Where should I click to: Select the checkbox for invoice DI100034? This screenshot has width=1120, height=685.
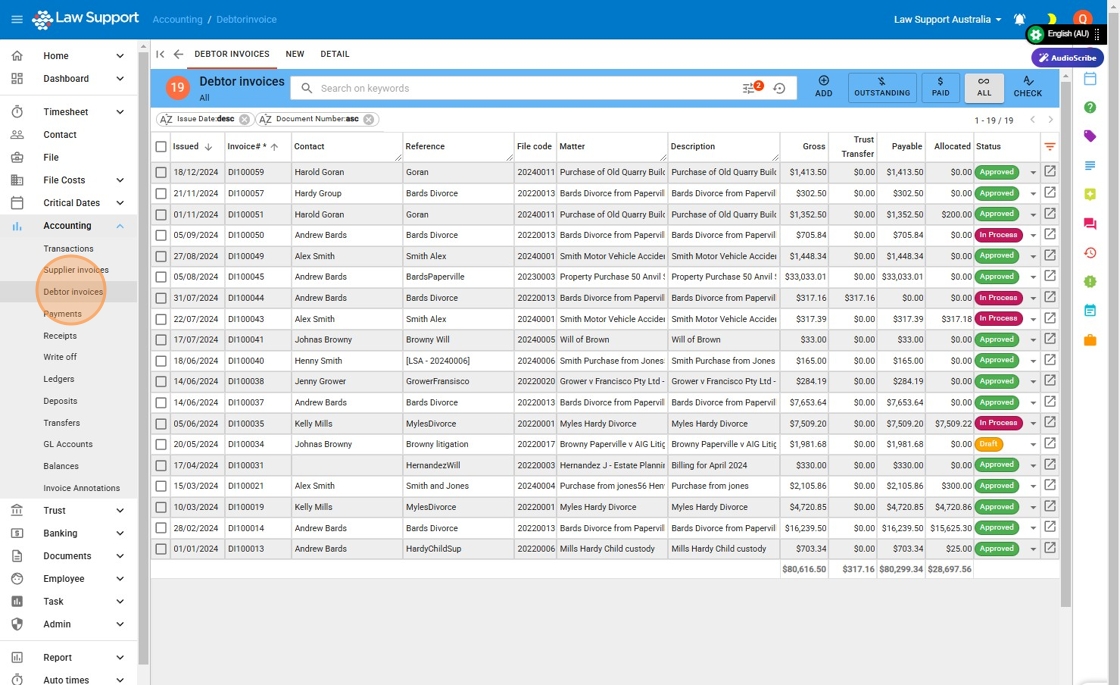(x=161, y=444)
